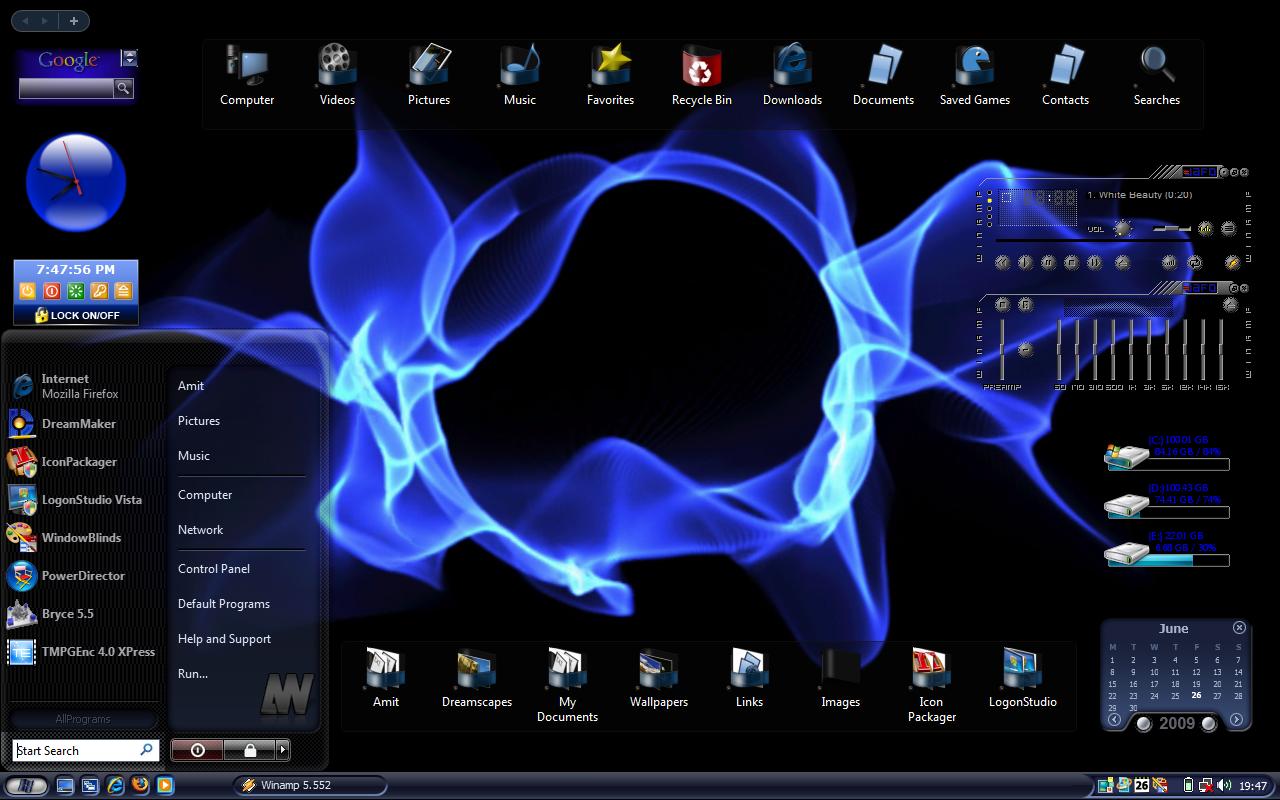Click the green restart icon in clock widget
Image resolution: width=1280 pixels, height=800 pixels.
75,291
